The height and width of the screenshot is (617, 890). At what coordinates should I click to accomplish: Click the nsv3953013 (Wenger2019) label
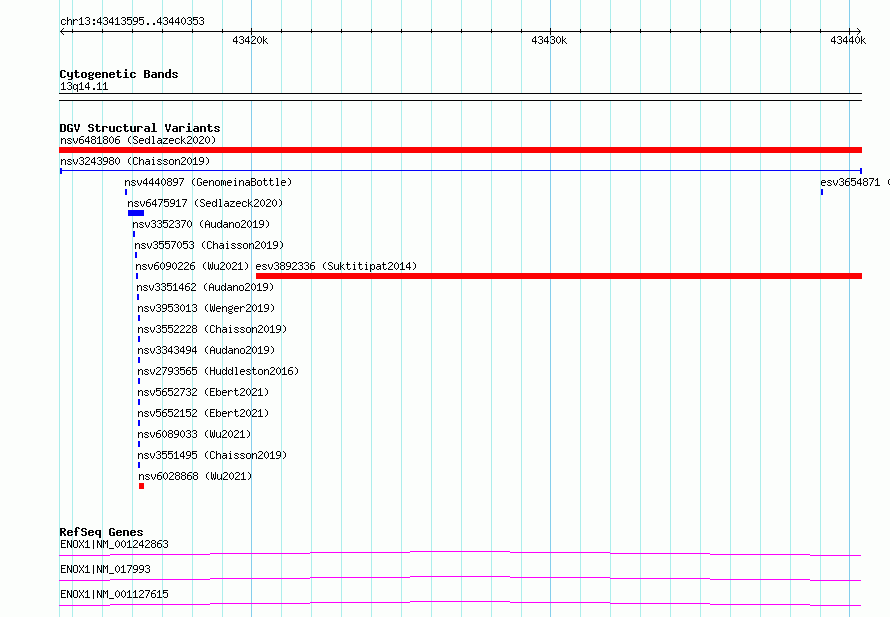[x=206, y=308]
